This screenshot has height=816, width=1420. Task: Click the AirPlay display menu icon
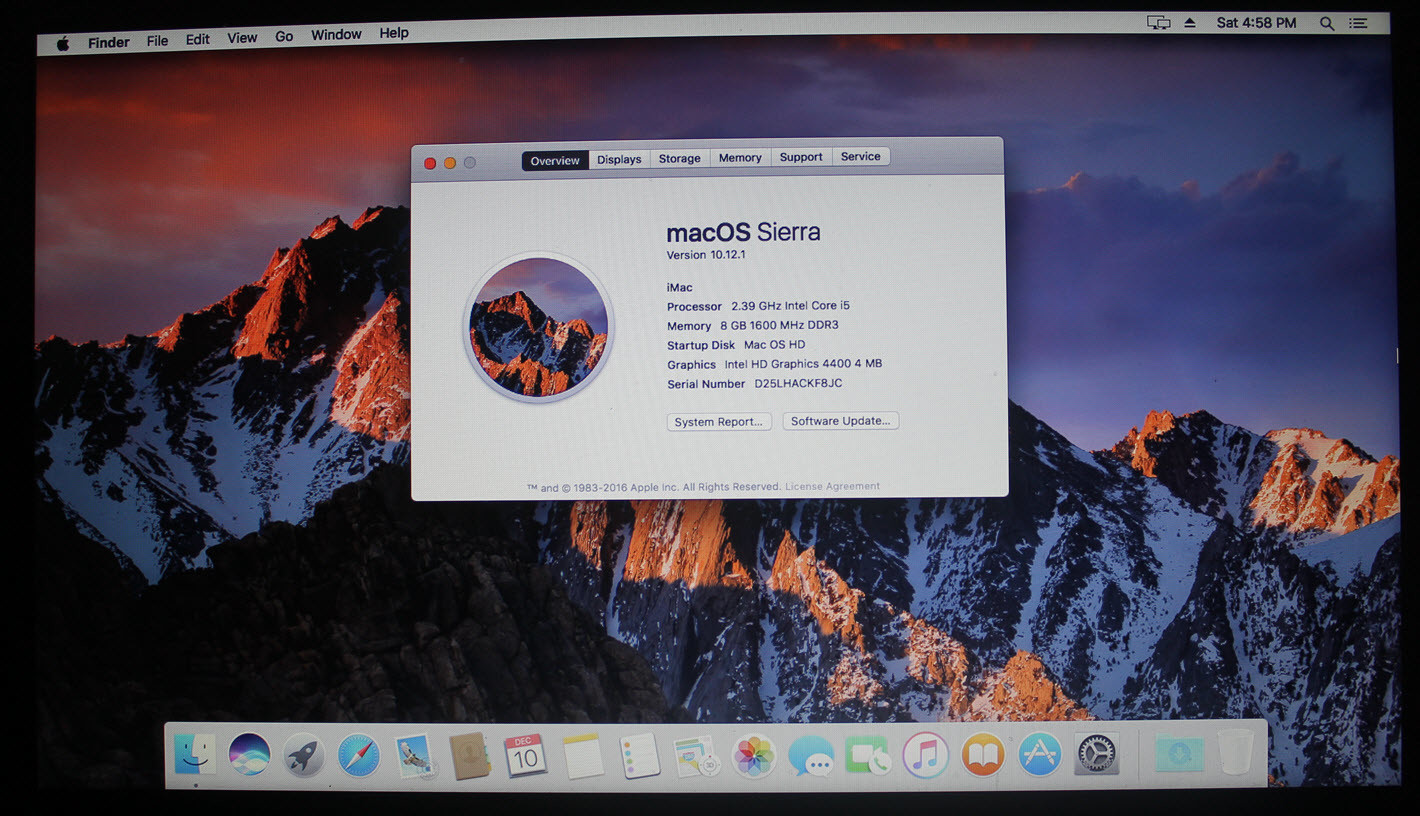pos(1158,23)
